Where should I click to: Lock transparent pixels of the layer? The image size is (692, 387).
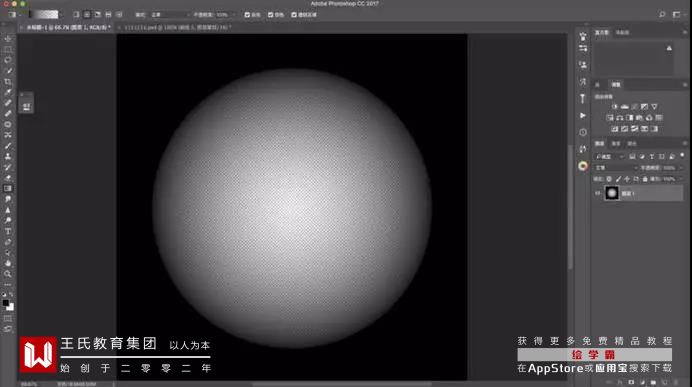(x=609, y=179)
